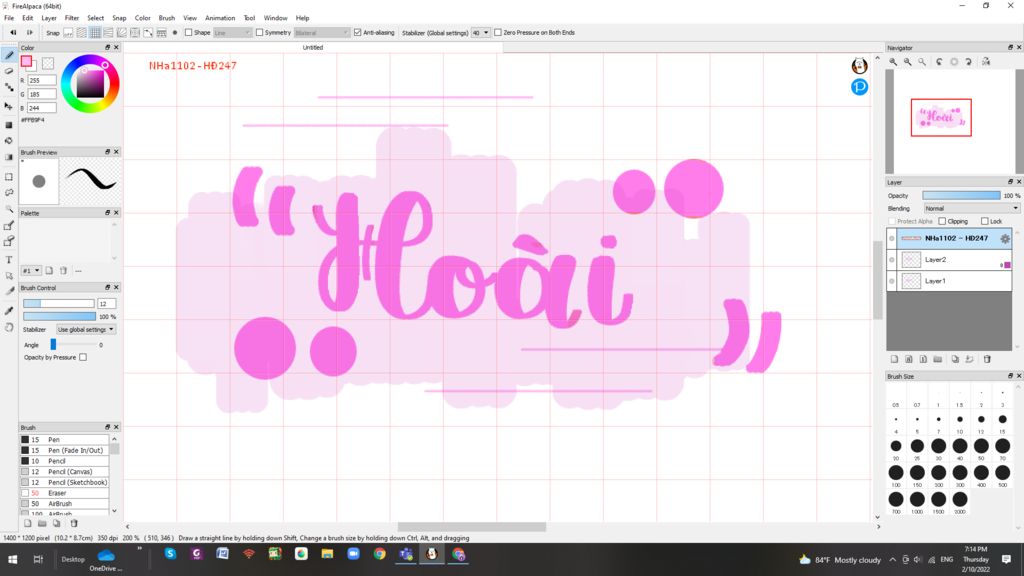This screenshot has height=576, width=1024.
Task: Delete the layer with trash icon
Action: pos(987,359)
